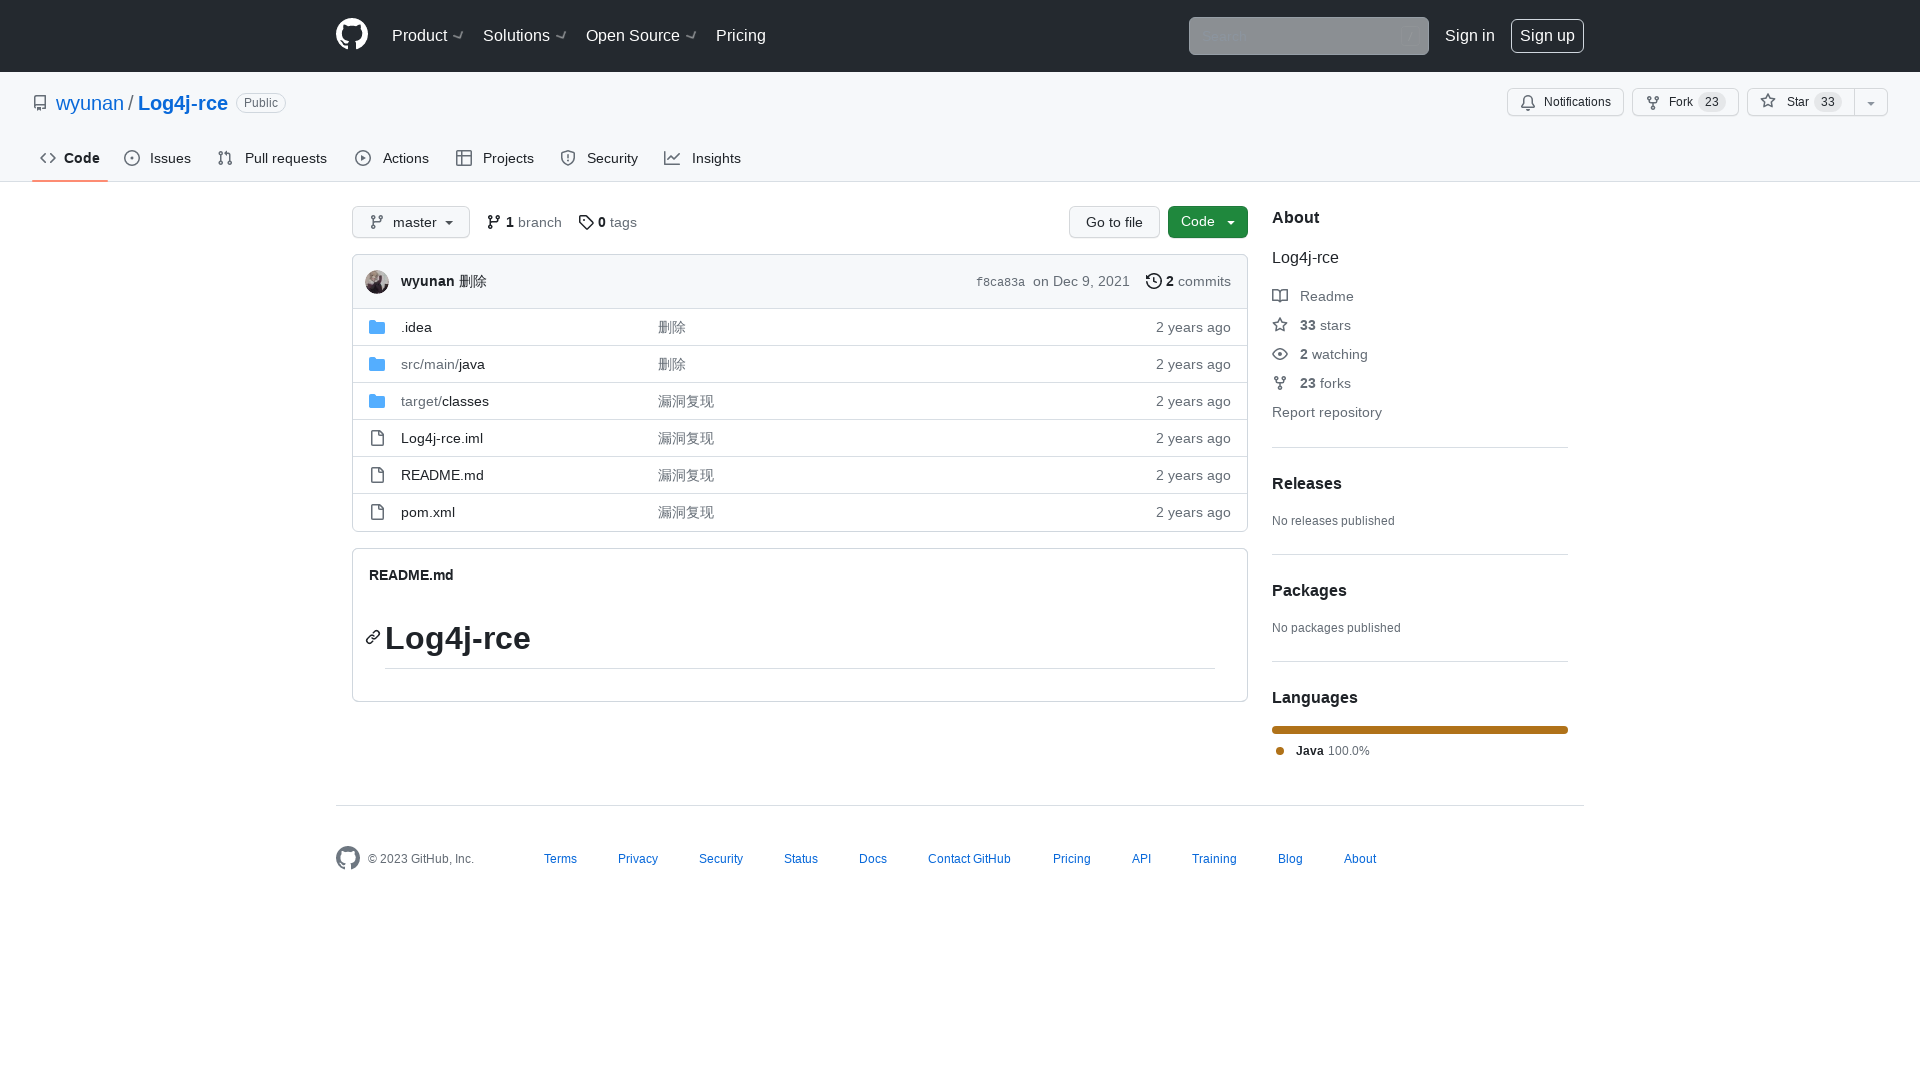Star the repository

point(1801,102)
